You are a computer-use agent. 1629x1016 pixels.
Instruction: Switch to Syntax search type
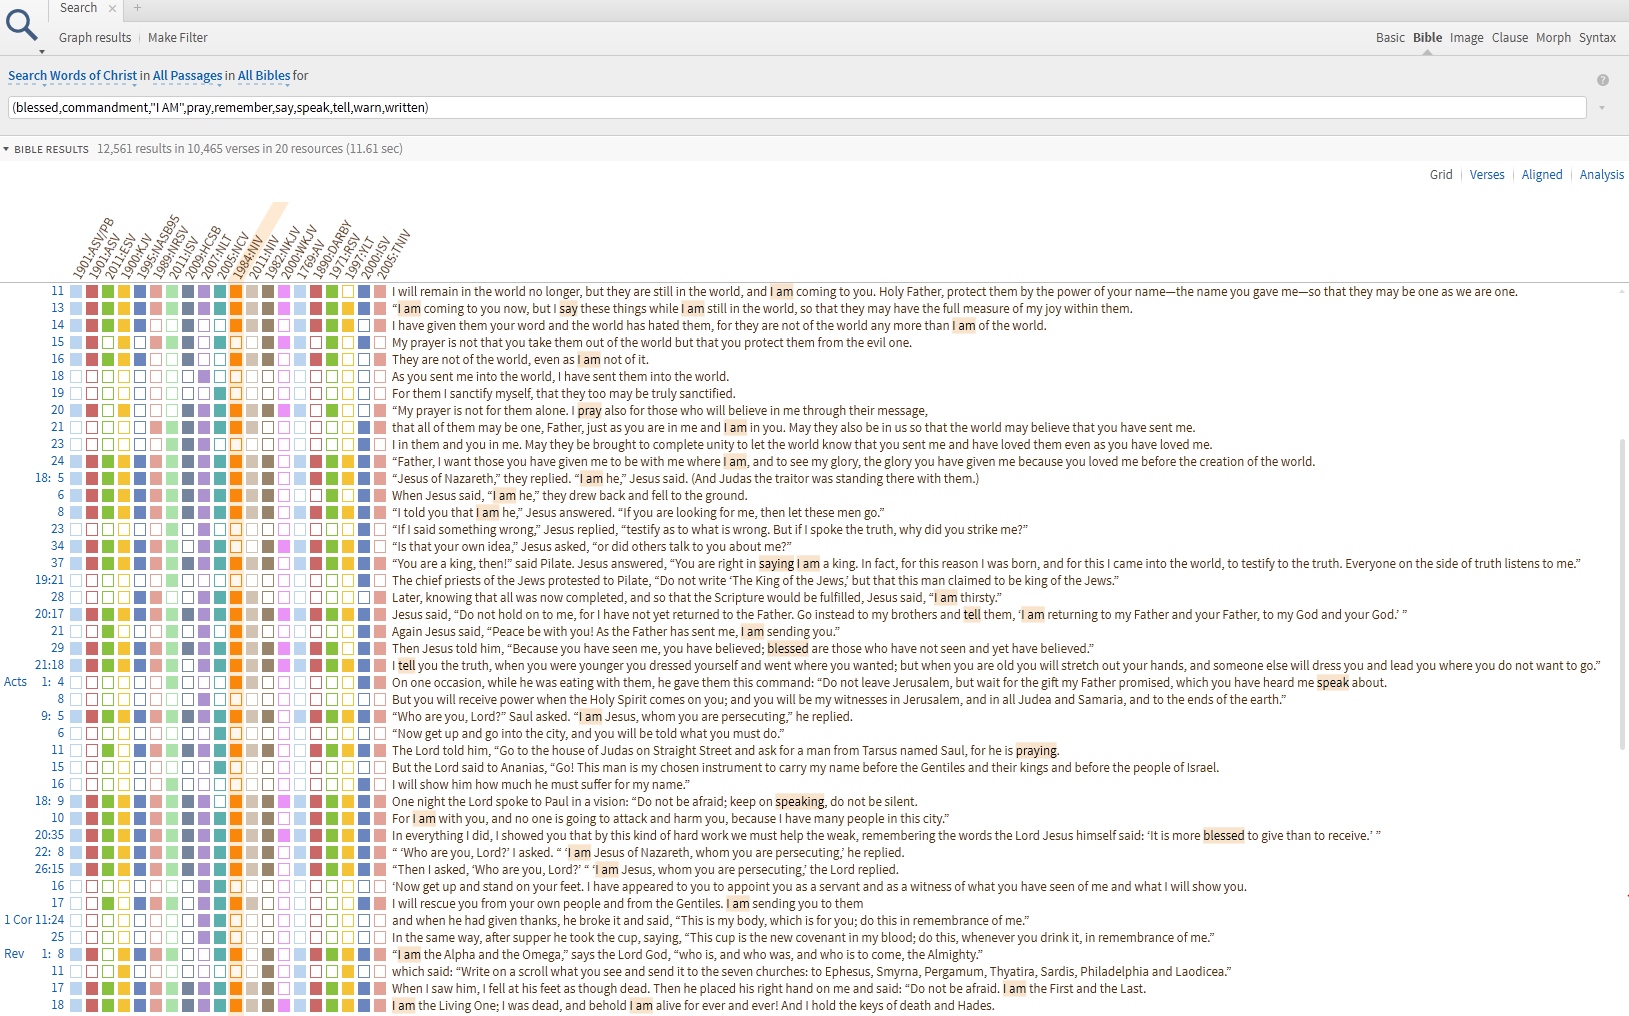click(1597, 38)
